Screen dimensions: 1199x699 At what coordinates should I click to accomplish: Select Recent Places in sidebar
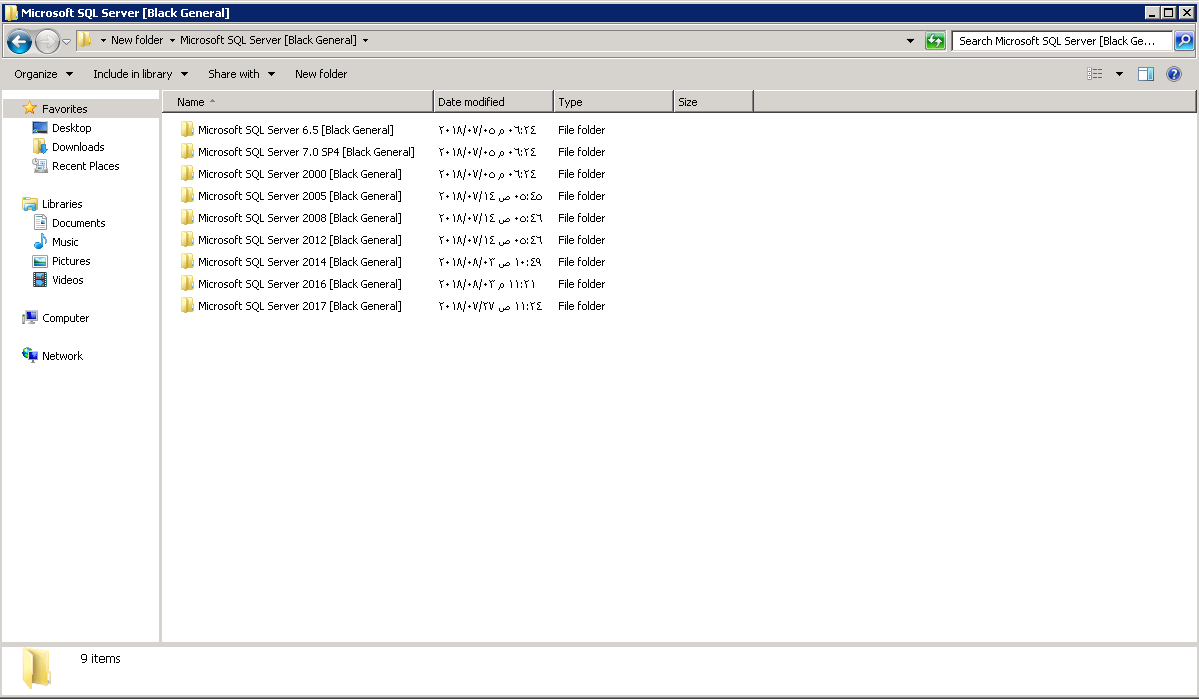85,166
